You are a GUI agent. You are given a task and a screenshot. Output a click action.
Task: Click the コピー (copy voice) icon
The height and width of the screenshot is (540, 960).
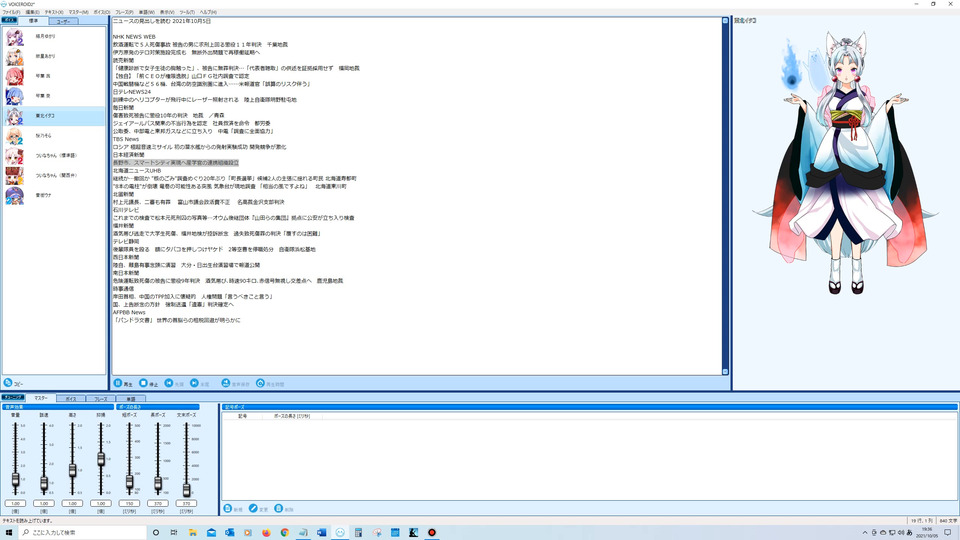(x=8, y=383)
